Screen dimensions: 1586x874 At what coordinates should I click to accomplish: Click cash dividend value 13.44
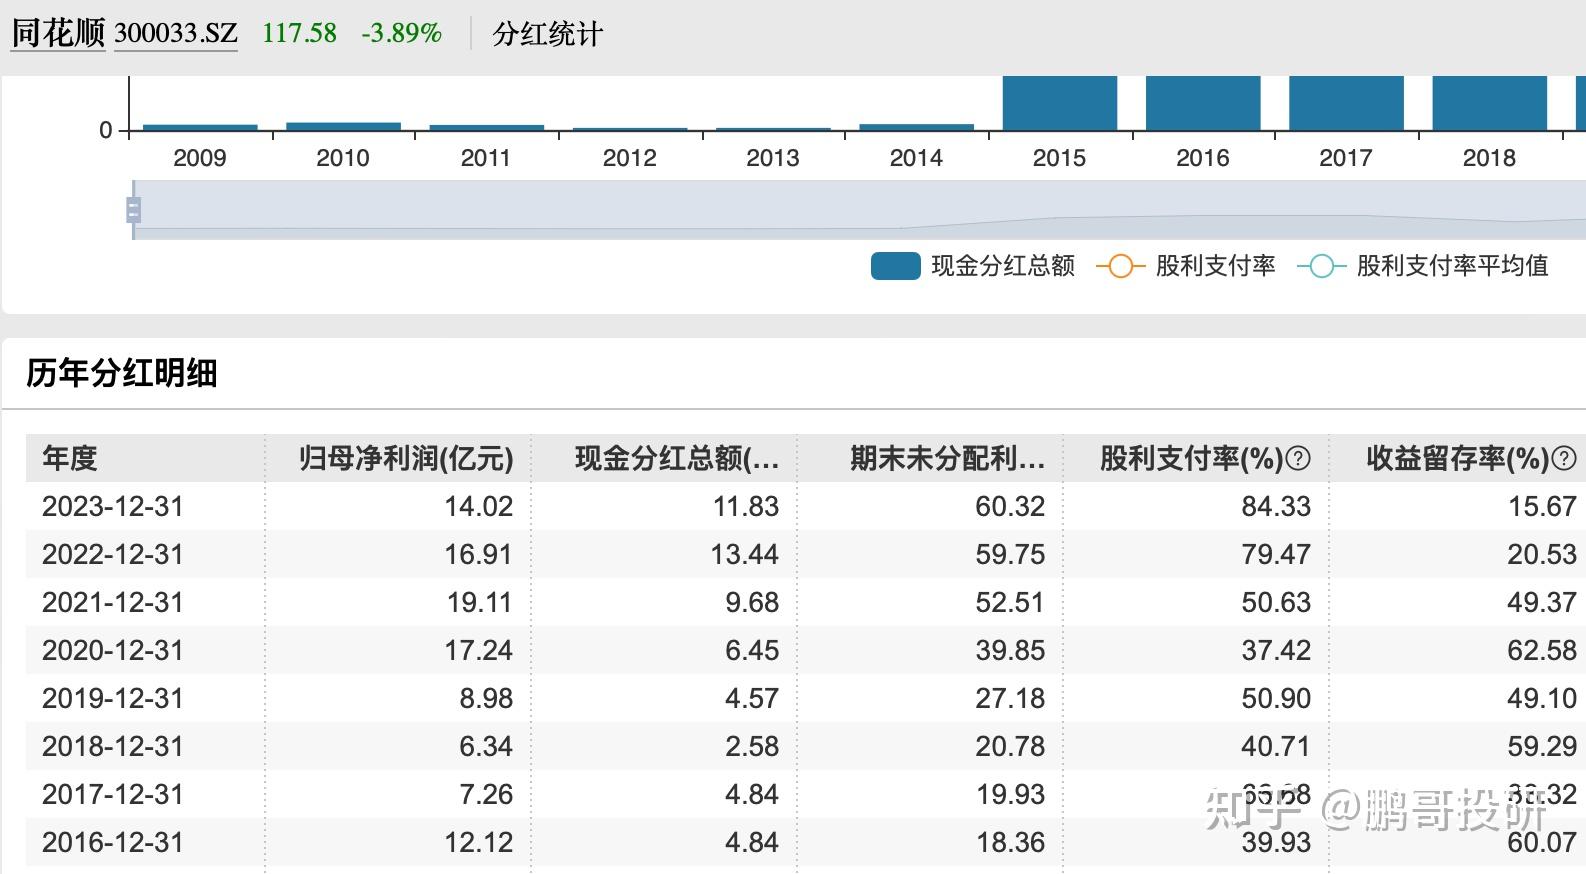(745, 555)
